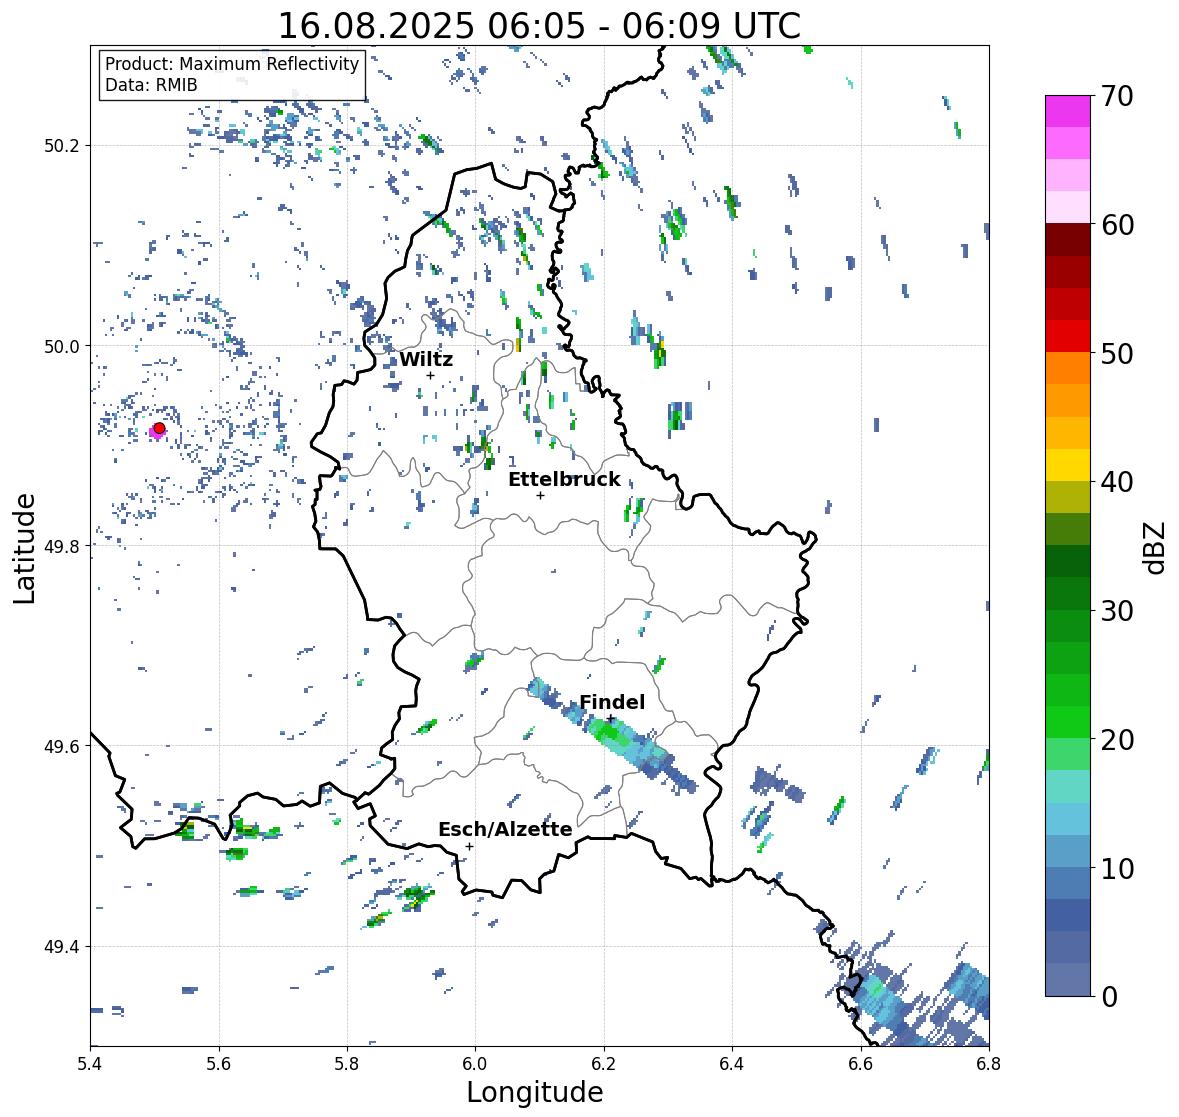Click the 6.6 longitude tick label

click(861, 1064)
